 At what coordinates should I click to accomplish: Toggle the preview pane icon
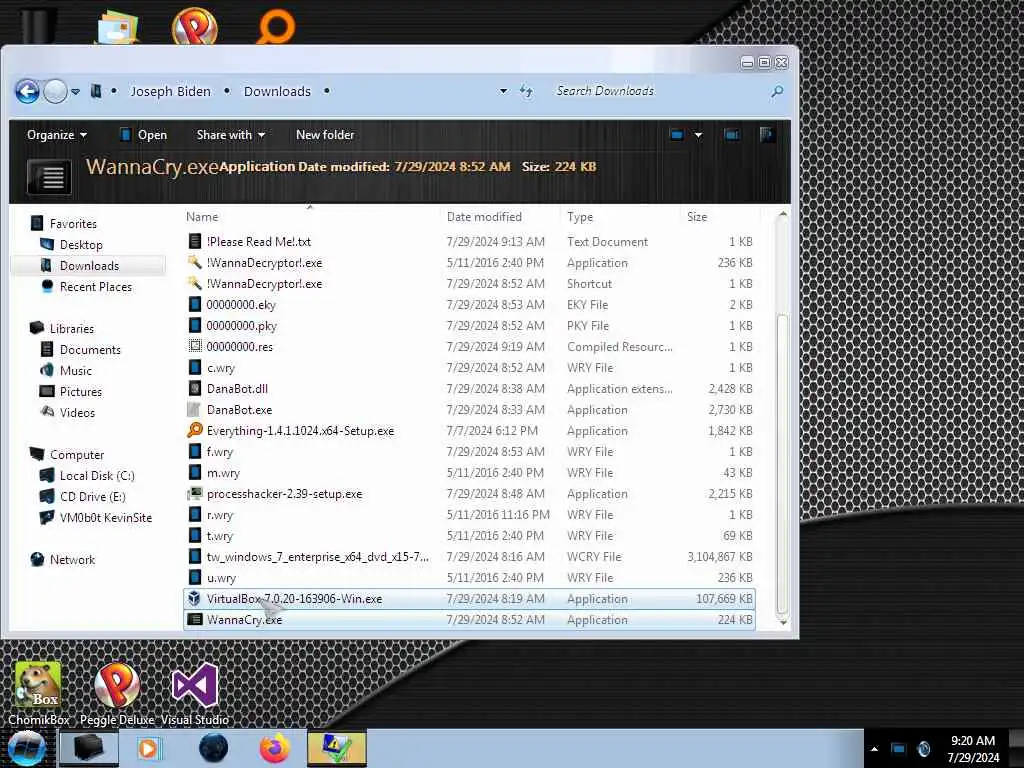[x=731, y=135]
